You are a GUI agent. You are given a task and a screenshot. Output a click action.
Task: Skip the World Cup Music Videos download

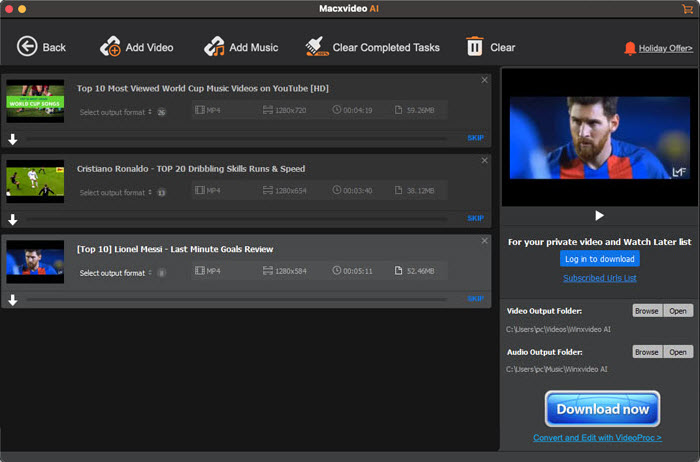[475, 138]
